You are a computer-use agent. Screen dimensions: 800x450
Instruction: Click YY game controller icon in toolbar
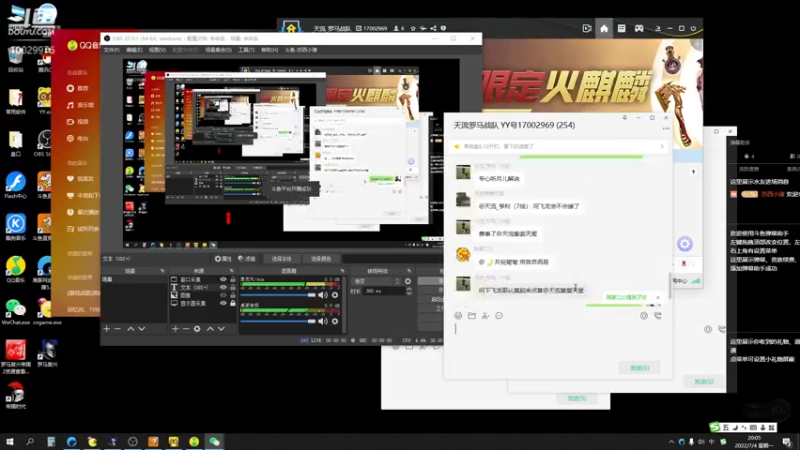(x=639, y=29)
